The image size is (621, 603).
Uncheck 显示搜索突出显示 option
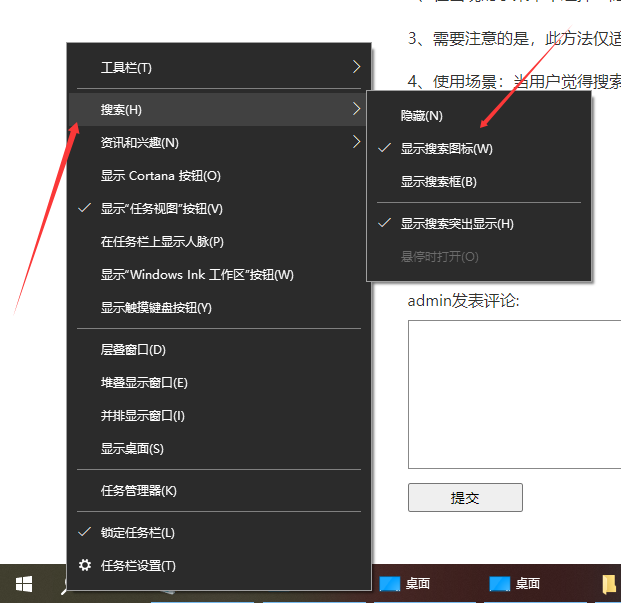click(x=456, y=224)
